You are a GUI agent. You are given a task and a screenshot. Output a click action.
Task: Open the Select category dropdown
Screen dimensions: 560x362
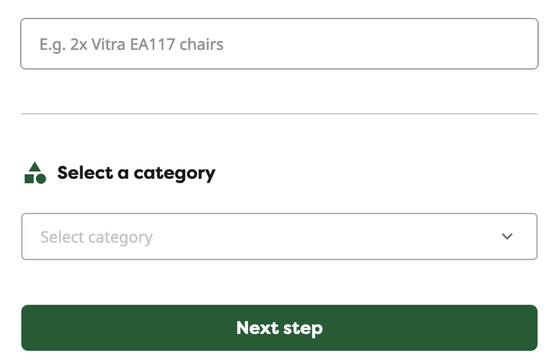pos(279,236)
